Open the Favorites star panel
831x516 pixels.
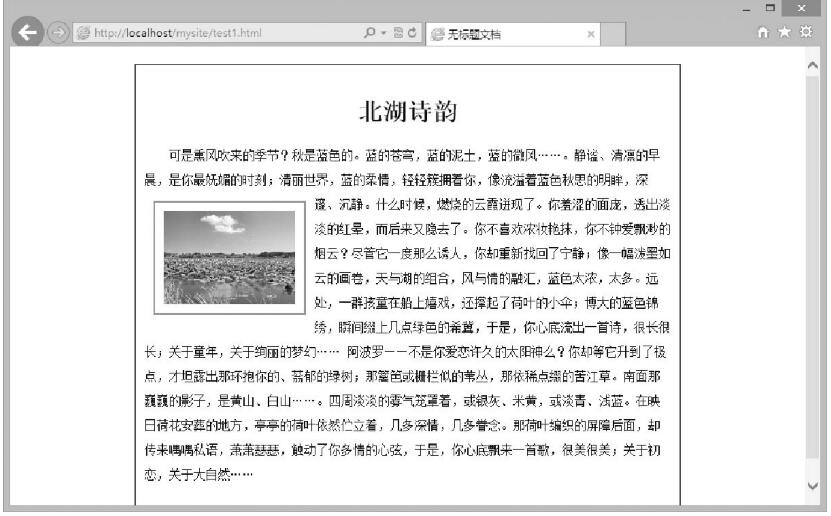(x=785, y=33)
